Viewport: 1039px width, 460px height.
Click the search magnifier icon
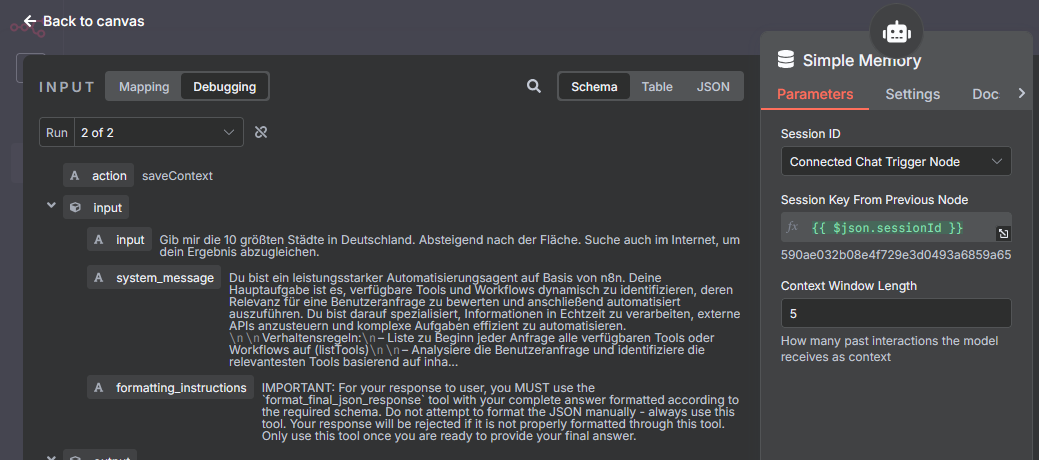click(x=534, y=87)
